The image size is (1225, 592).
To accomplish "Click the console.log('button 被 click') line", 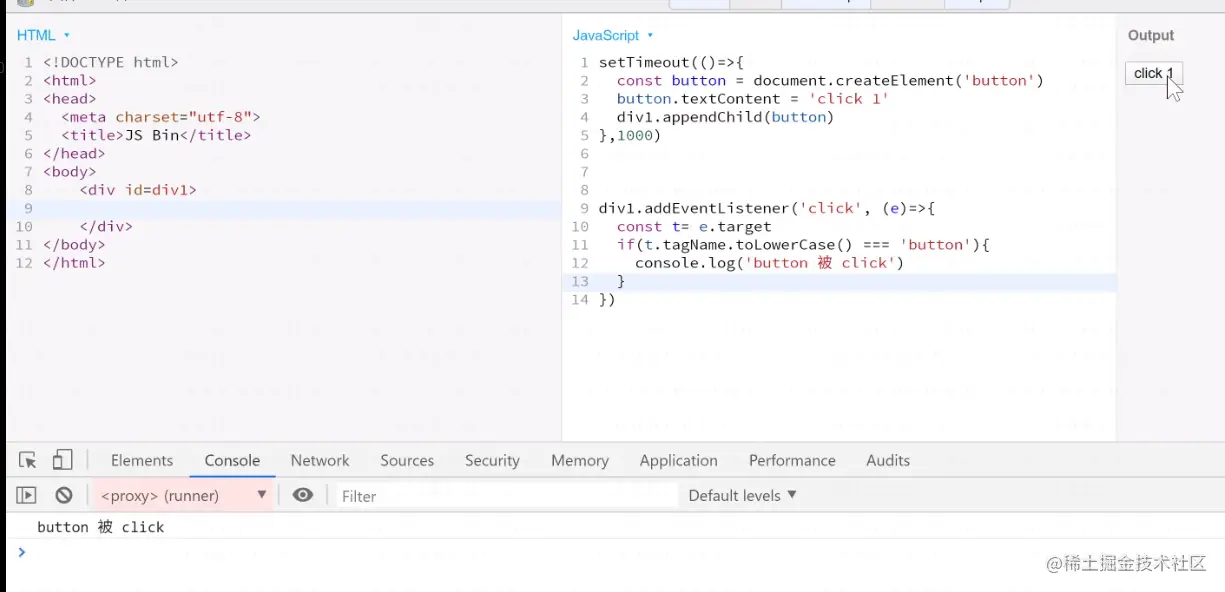I will point(769,262).
